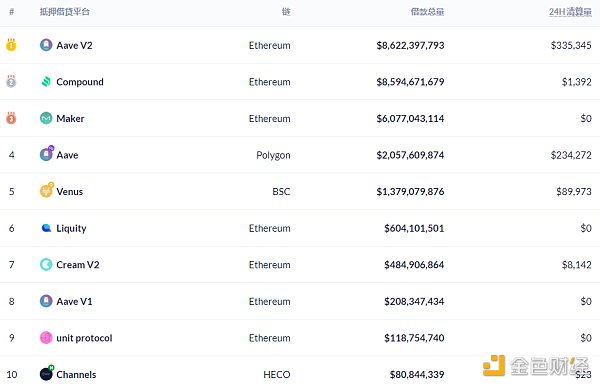Click the Venus platform logo icon
The width and height of the screenshot is (600, 387).
tap(47, 190)
